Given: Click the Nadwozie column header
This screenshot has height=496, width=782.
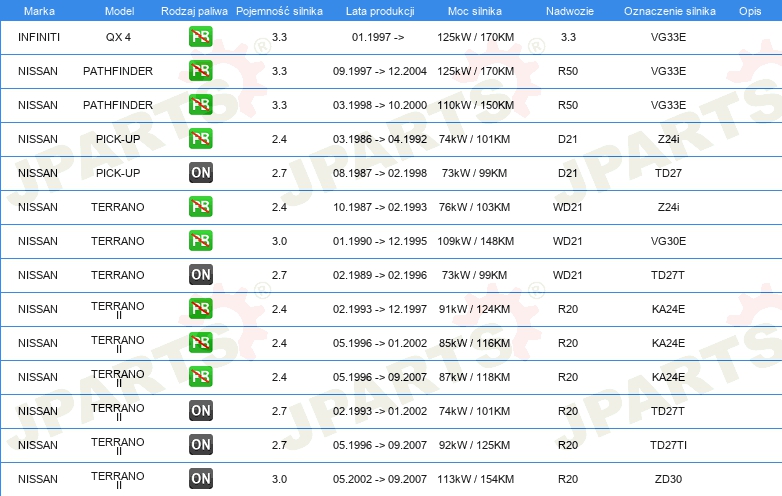Looking at the screenshot, I should (570, 11).
